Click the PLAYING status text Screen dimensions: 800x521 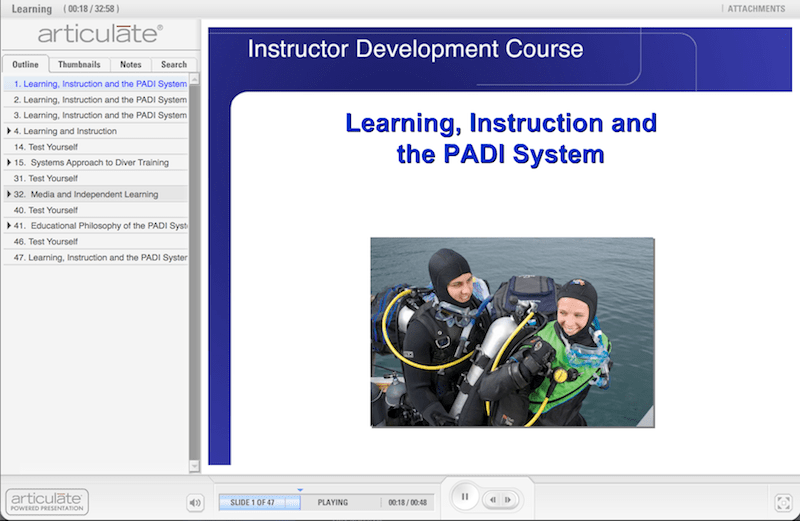pos(333,503)
